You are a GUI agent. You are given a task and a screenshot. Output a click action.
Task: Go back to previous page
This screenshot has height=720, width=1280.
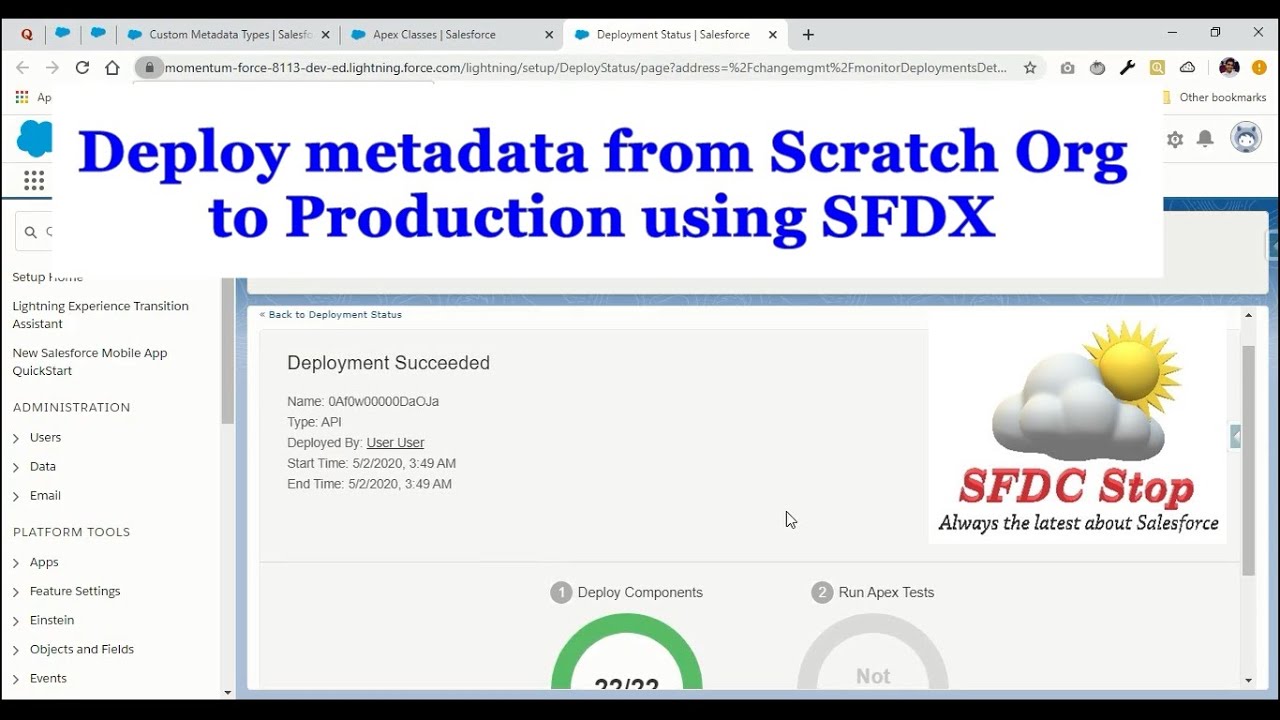[x=22, y=67]
